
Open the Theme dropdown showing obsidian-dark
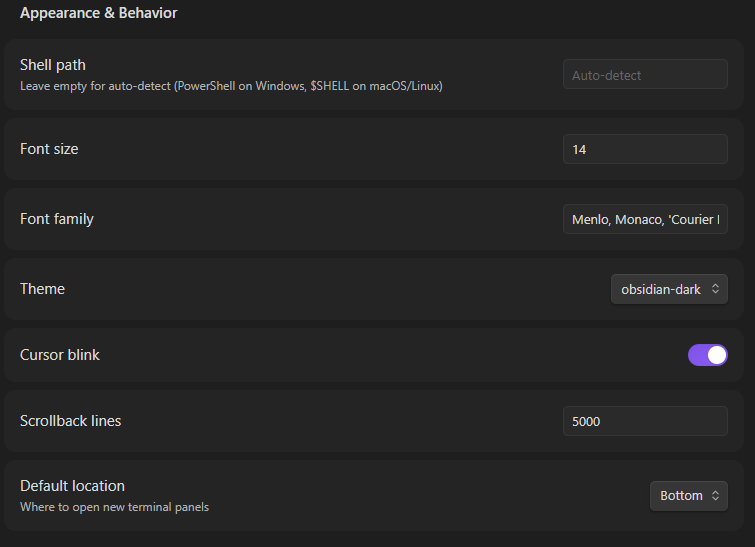pyautogui.click(x=668, y=289)
